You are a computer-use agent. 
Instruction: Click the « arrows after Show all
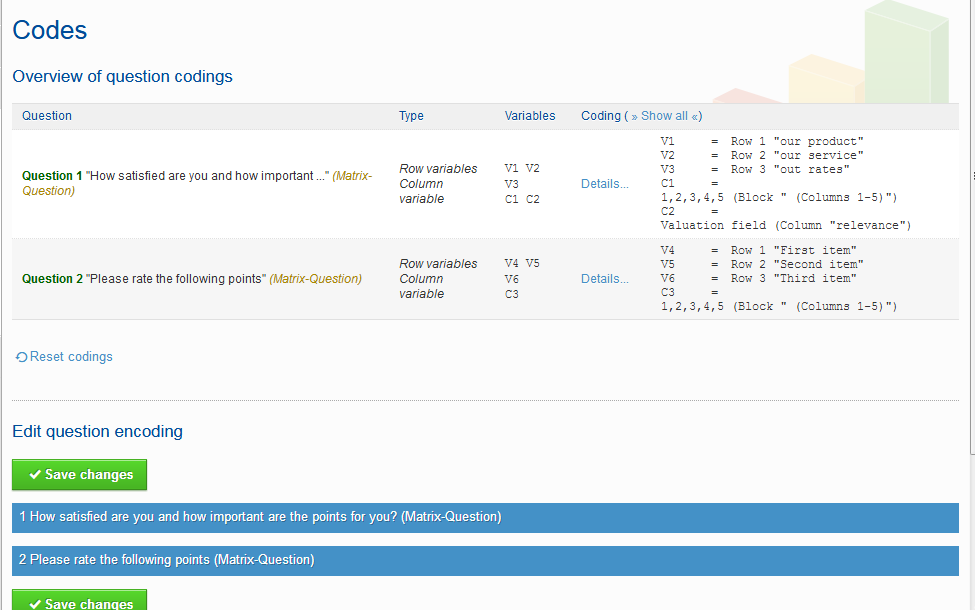[x=695, y=116]
